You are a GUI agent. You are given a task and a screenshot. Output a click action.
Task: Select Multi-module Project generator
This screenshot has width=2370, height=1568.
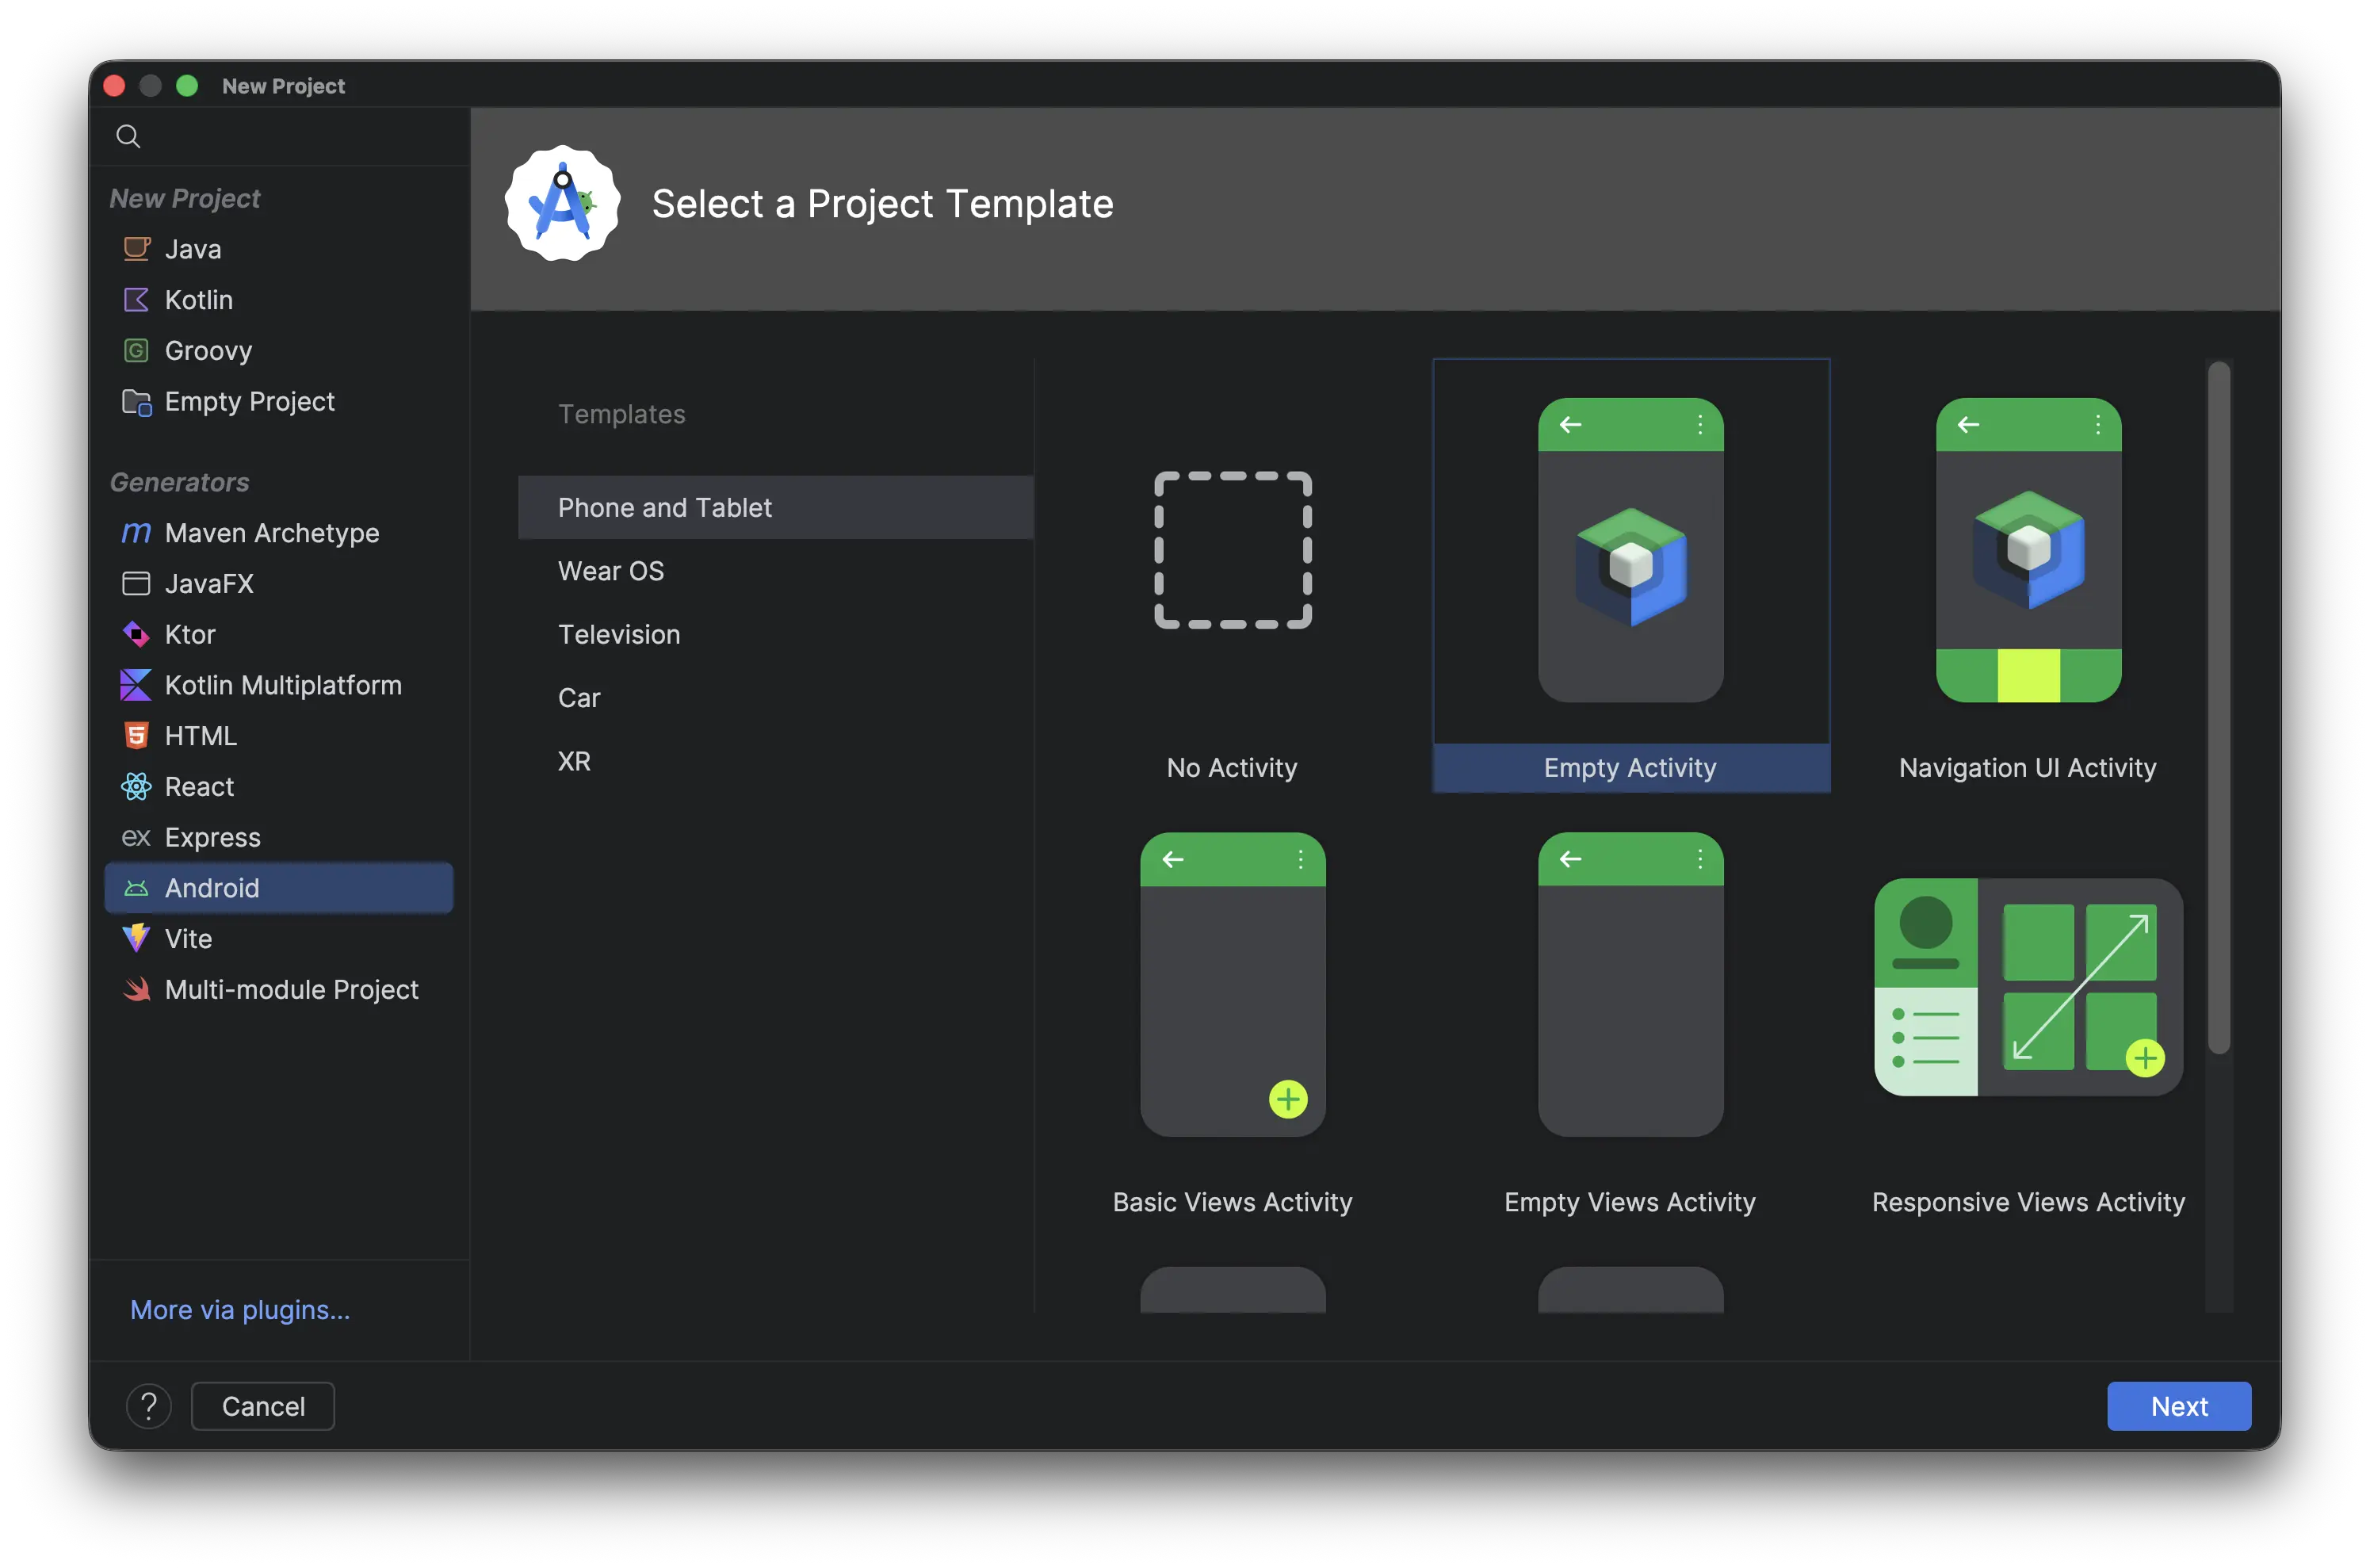point(279,989)
